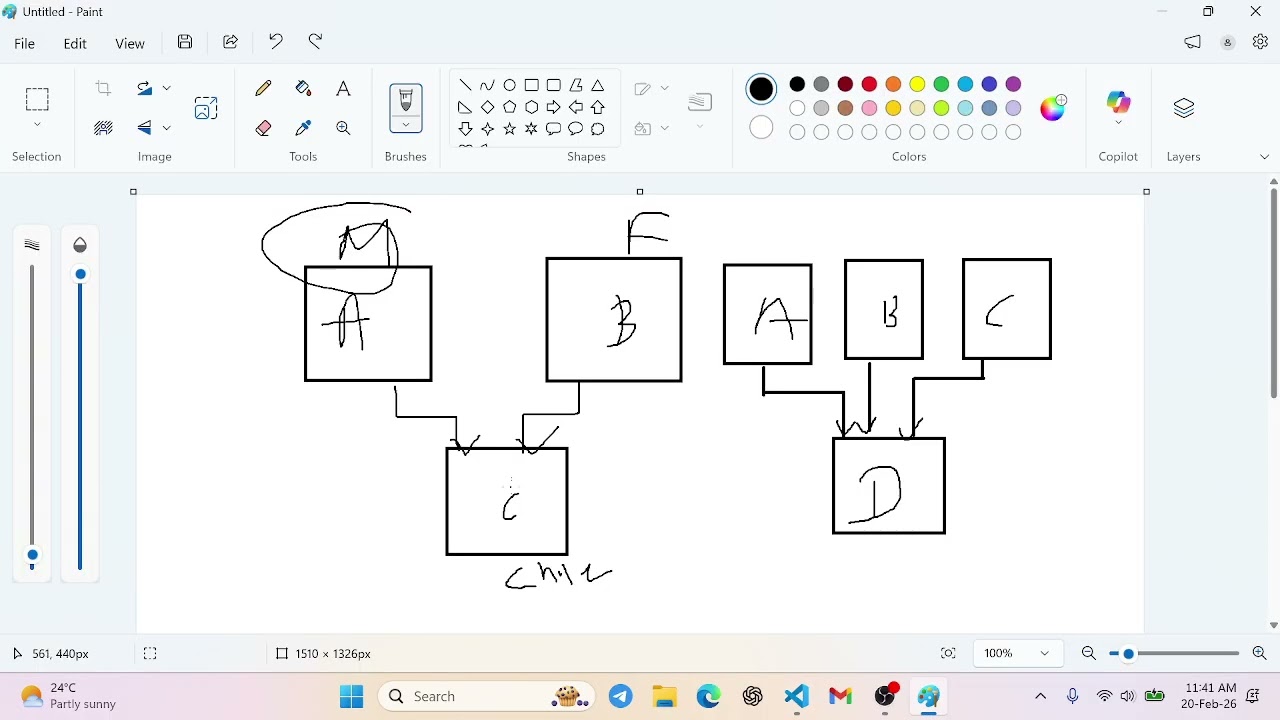Click the taskbar Search box
This screenshot has height=720, width=1280.
(487, 697)
